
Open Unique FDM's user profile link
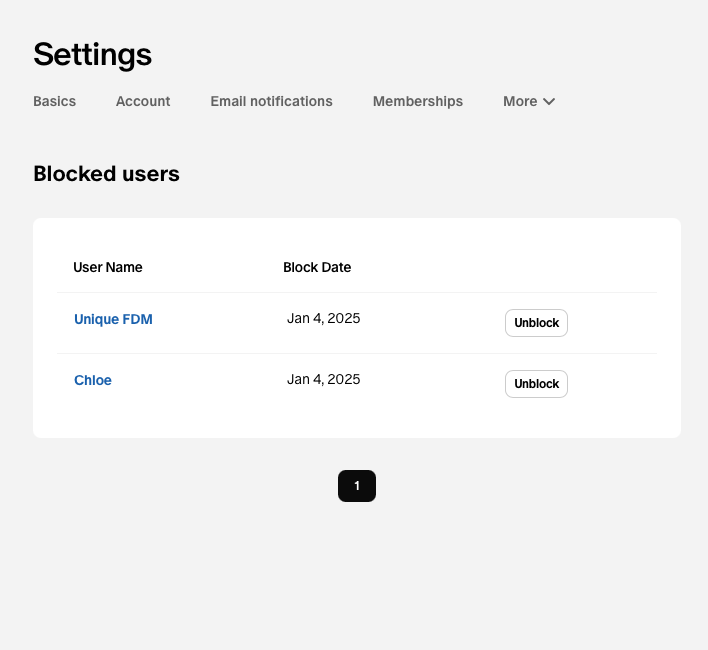click(113, 319)
